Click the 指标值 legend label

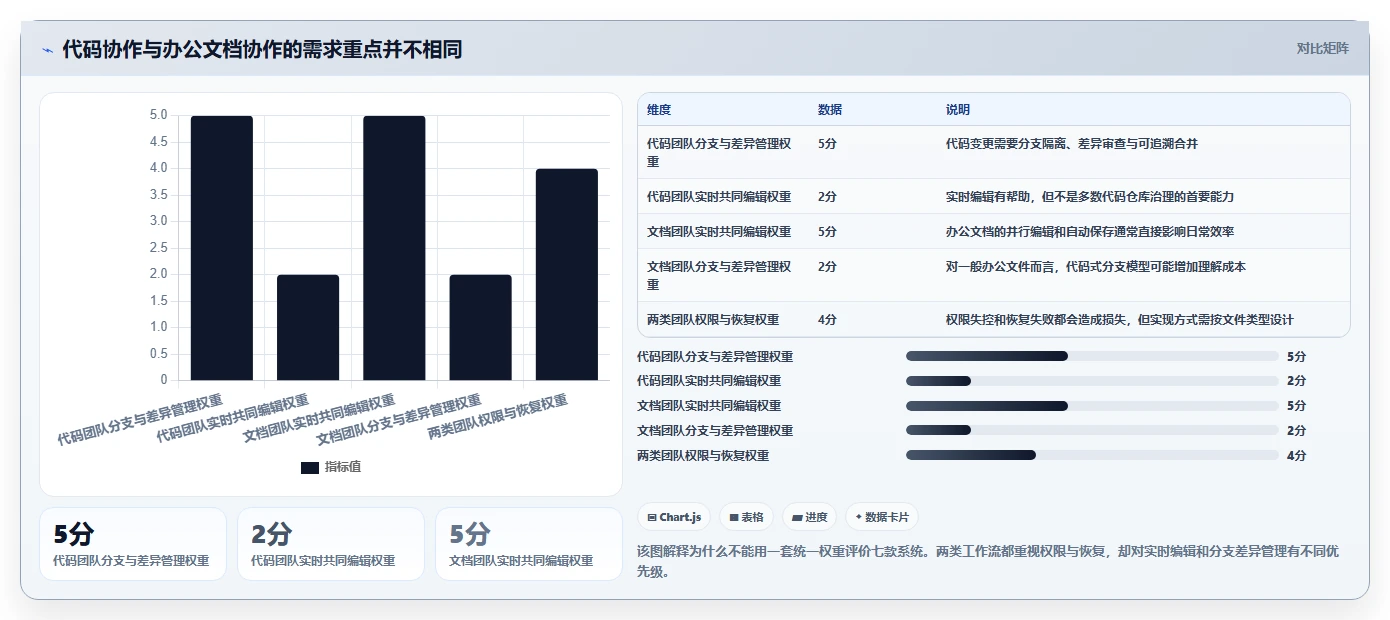coord(342,467)
